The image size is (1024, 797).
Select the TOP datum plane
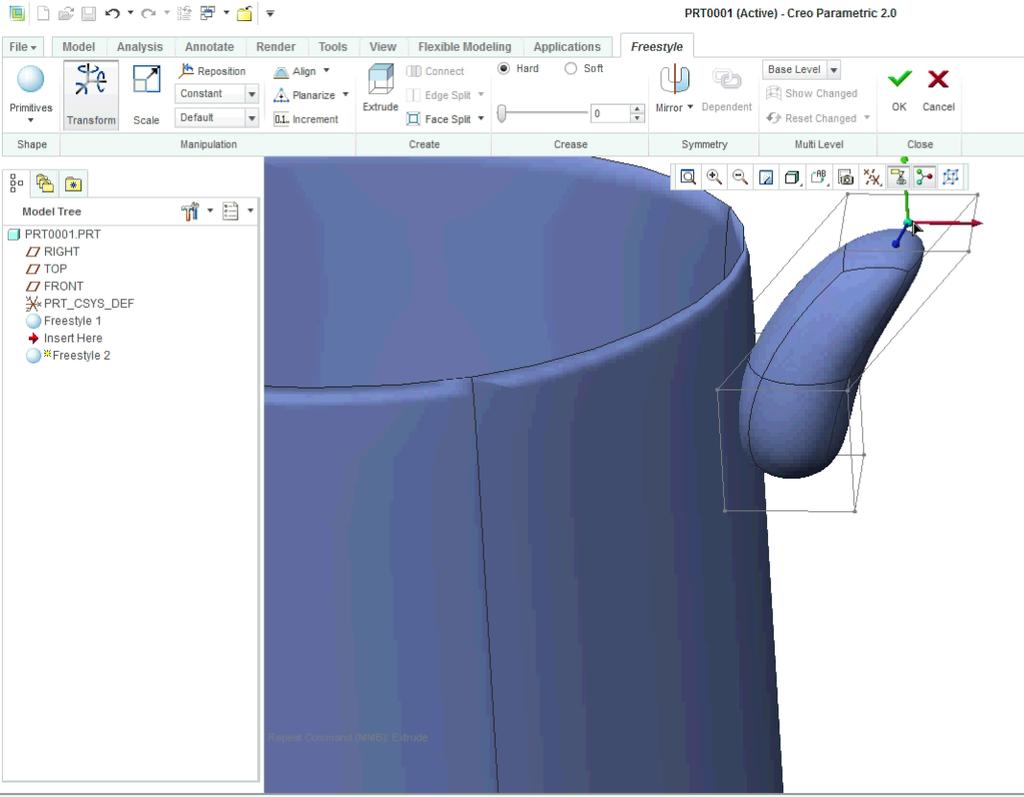tap(46, 268)
